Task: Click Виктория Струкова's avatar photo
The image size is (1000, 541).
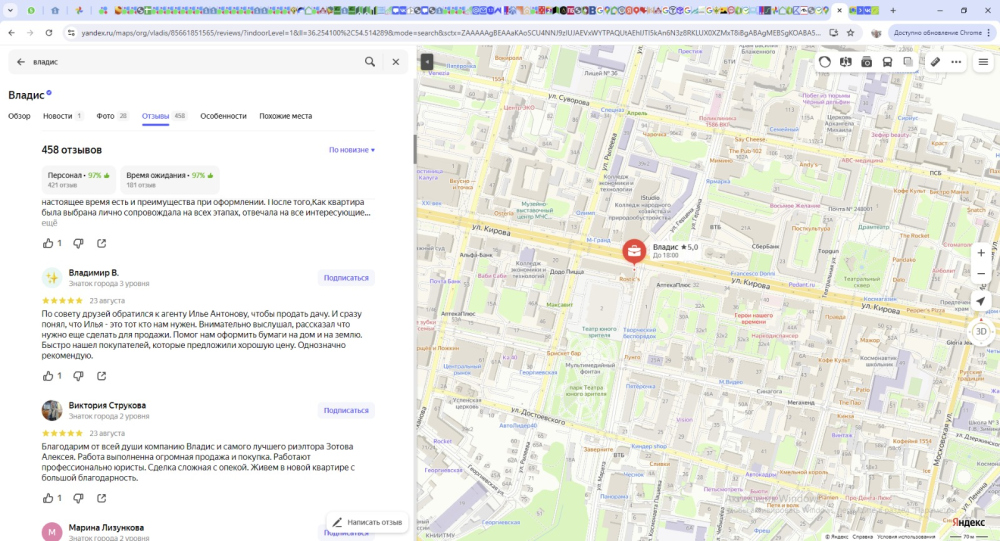Action: pos(52,410)
